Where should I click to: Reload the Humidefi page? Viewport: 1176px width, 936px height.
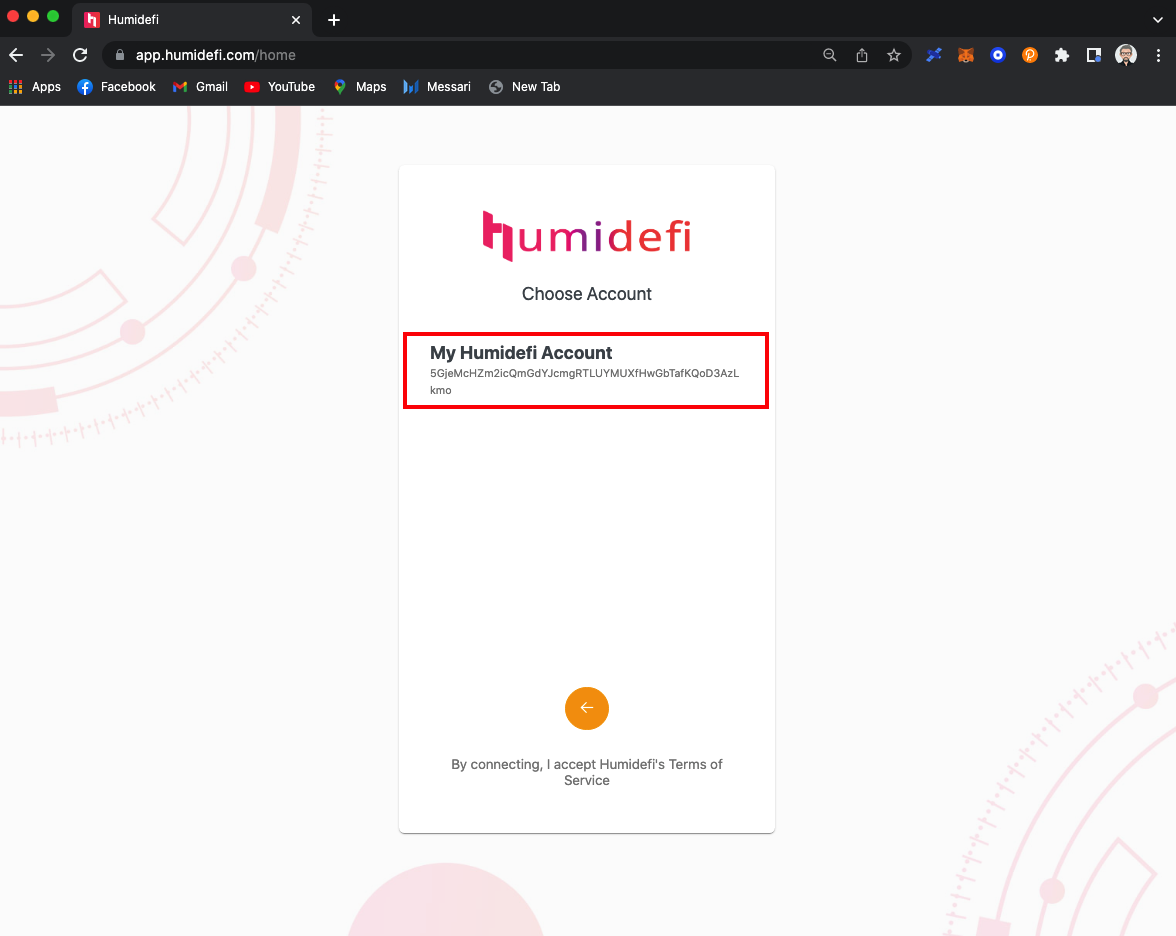(x=80, y=56)
